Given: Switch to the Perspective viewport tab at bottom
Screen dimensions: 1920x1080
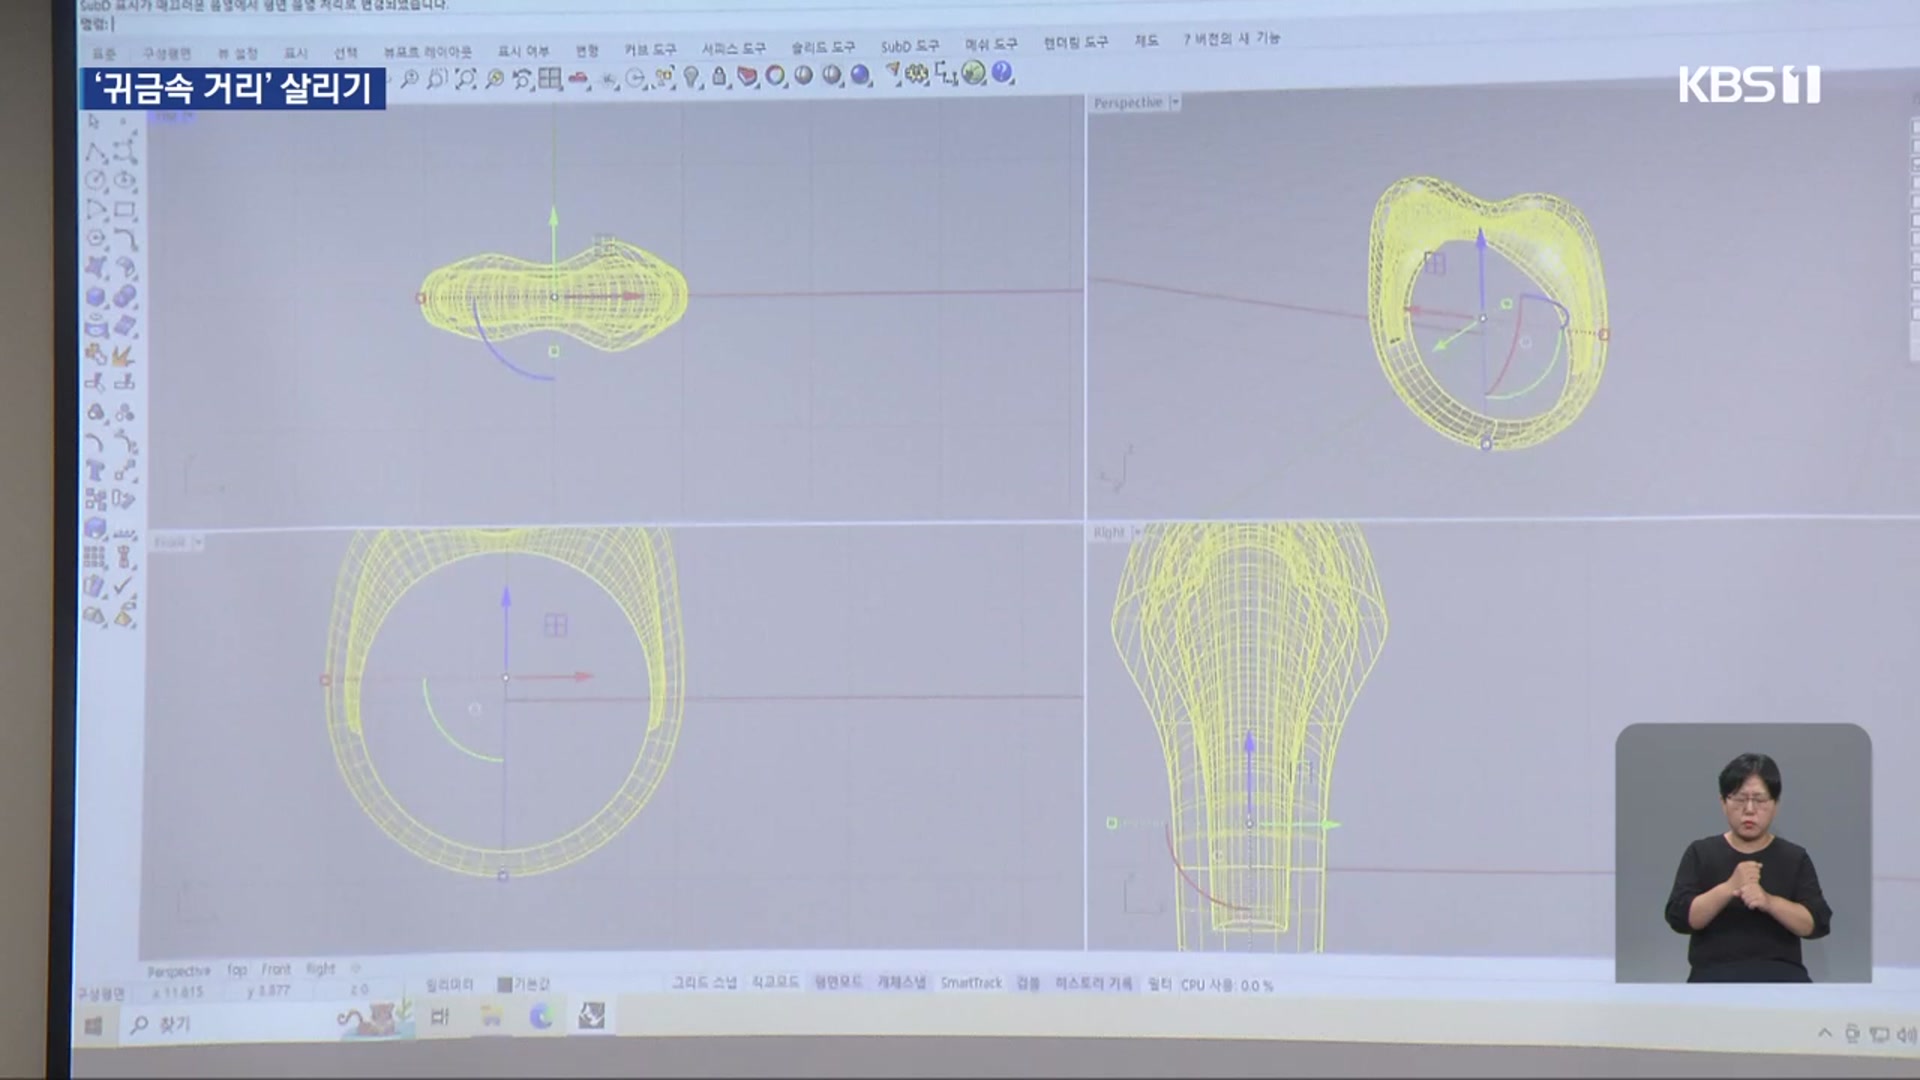Looking at the screenshot, I should click(x=179, y=971).
